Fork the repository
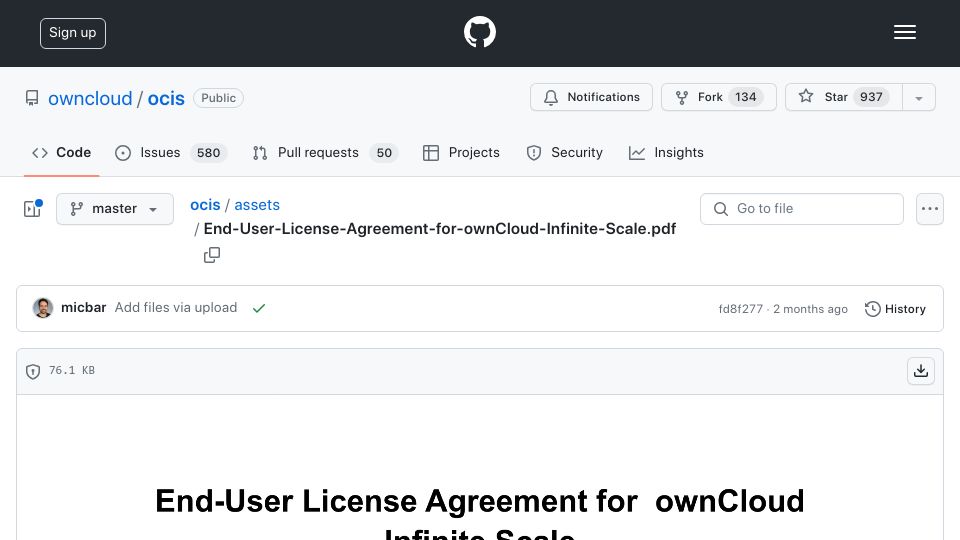This screenshot has width=960, height=540. click(x=719, y=97)
